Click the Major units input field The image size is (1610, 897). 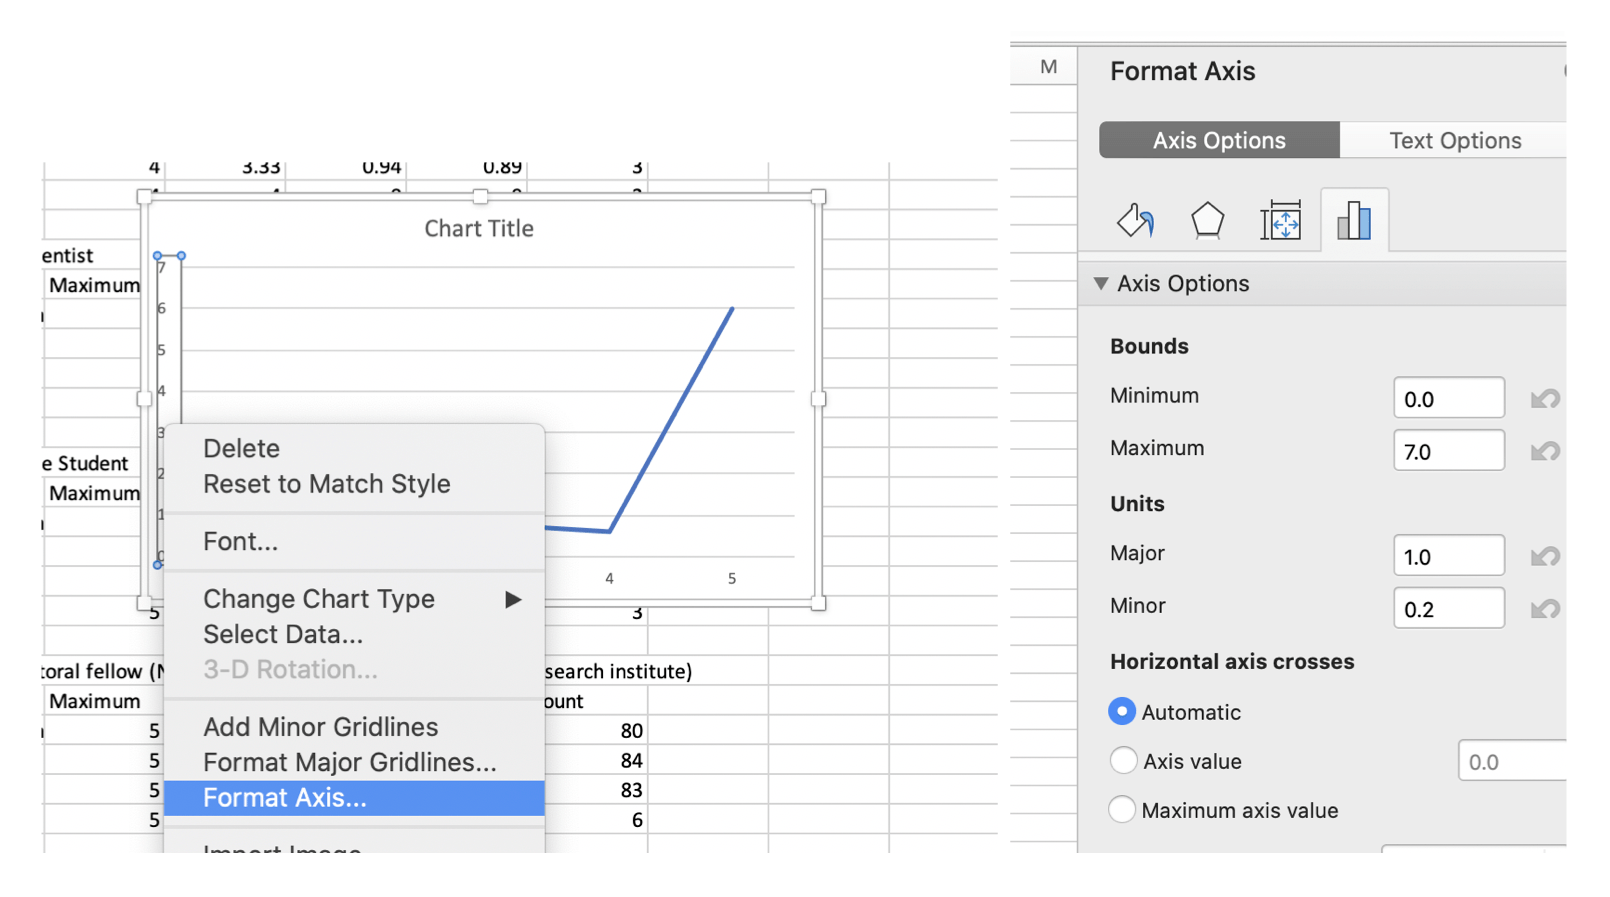click(1448, 556)
